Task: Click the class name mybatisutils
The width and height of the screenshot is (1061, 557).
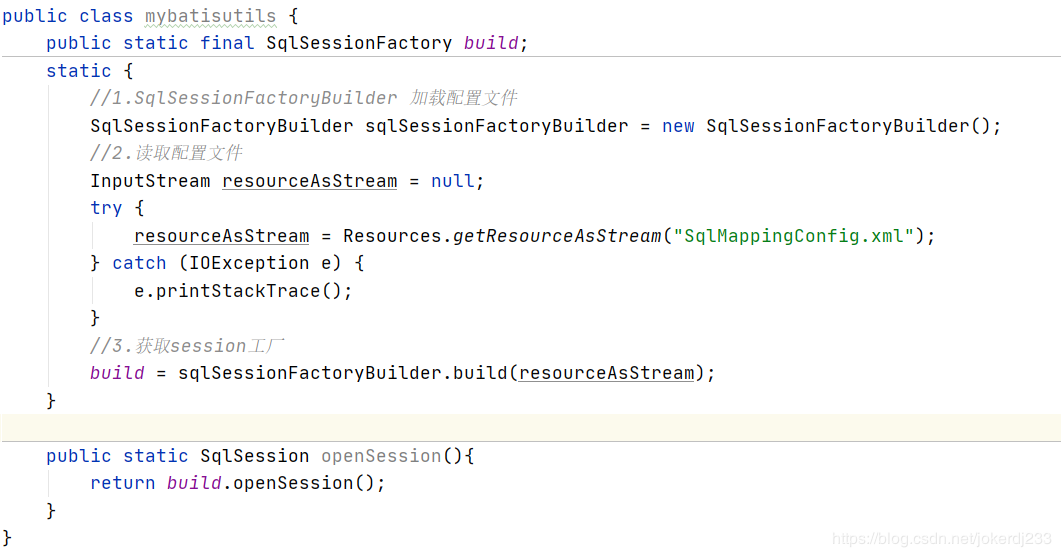Action: [210, 16]
